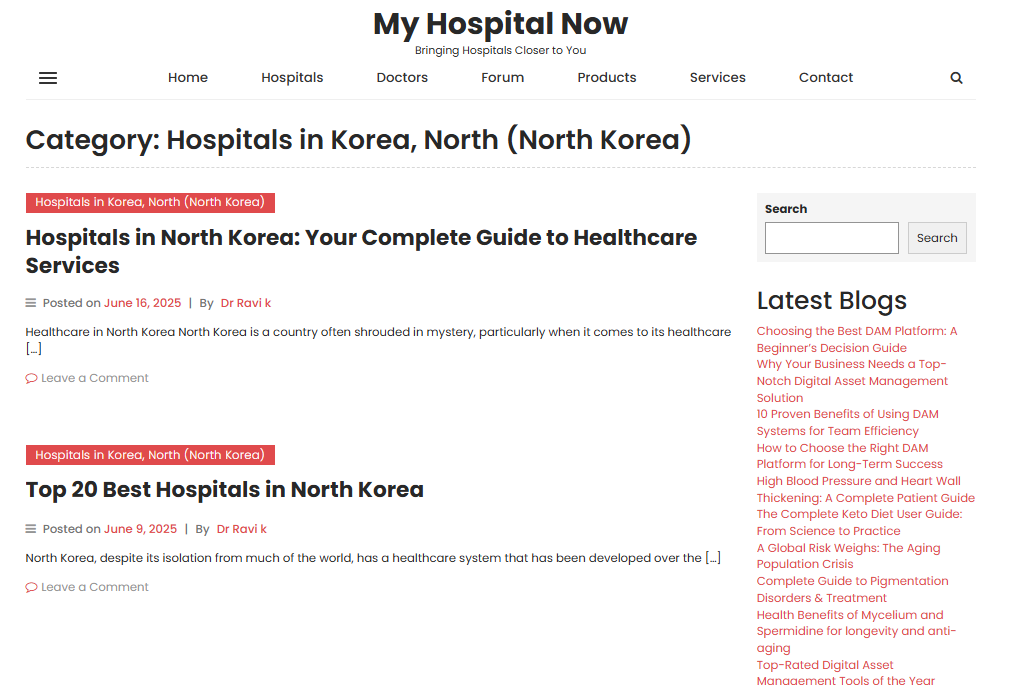Click excerpt starting Healthcare in North Korea

tap(379, 341)
